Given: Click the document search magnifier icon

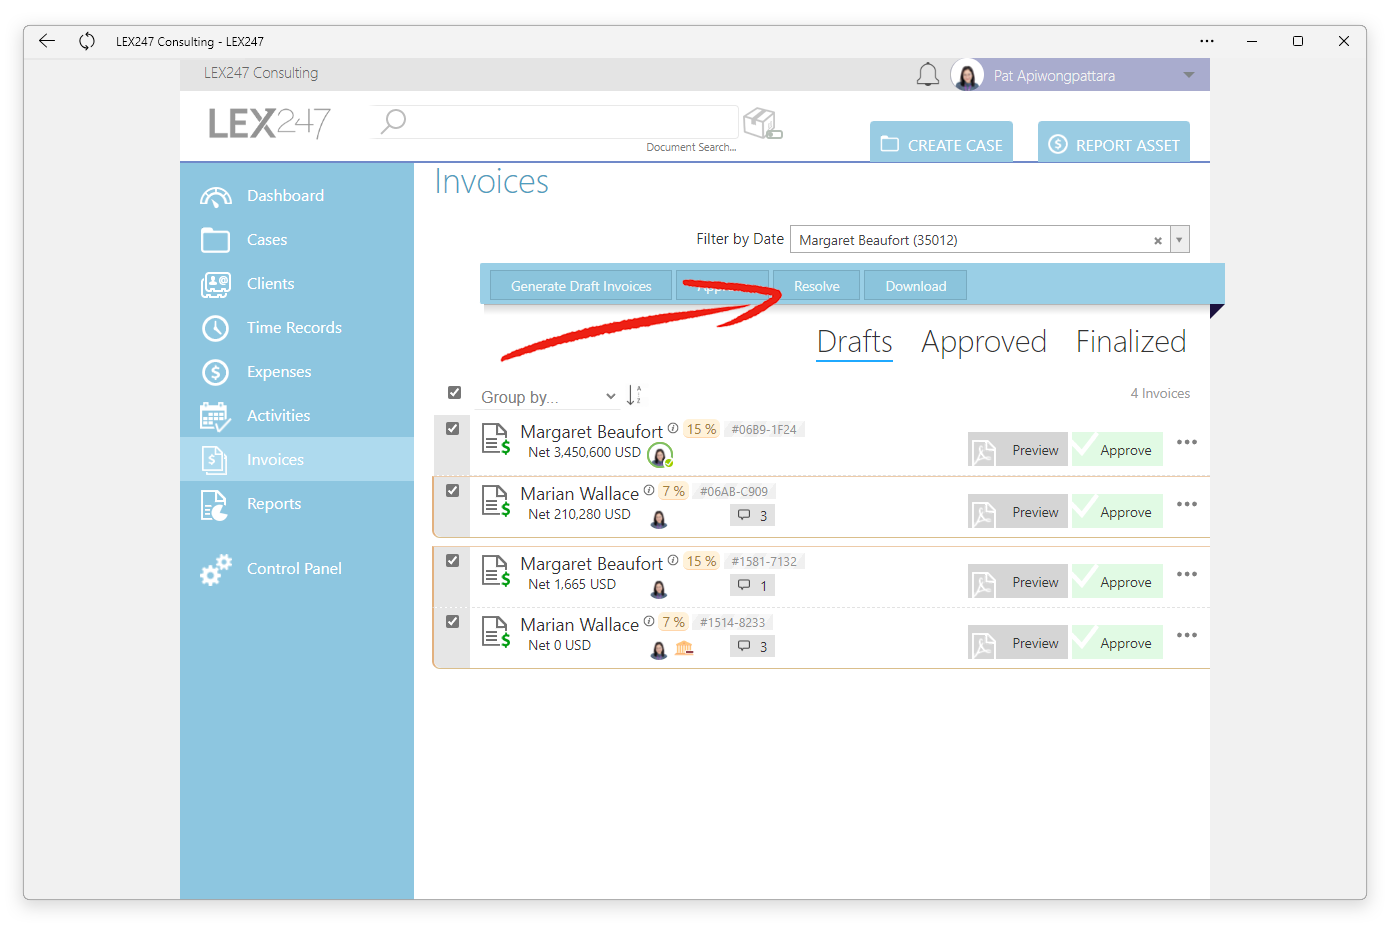Looking at the screenshot, I should click(394, 121).
